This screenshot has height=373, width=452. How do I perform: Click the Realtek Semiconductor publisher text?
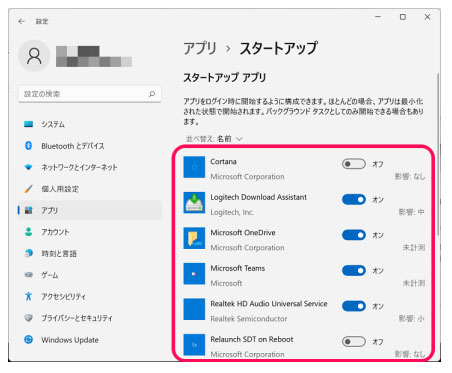pyautogui.click(x=249, y=319)
